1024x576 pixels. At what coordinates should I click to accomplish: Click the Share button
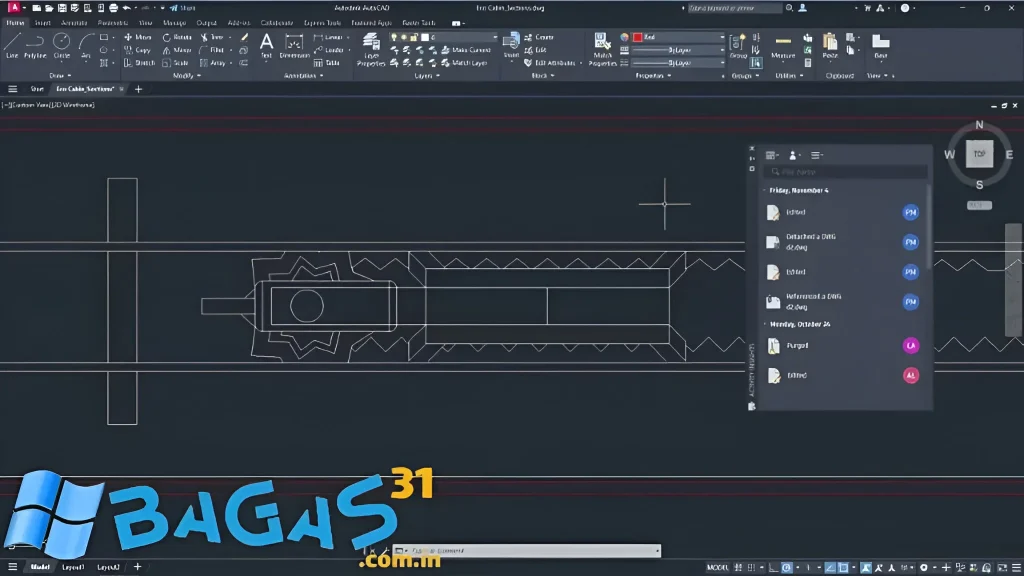pyautogui.click(x=183, y=8)
